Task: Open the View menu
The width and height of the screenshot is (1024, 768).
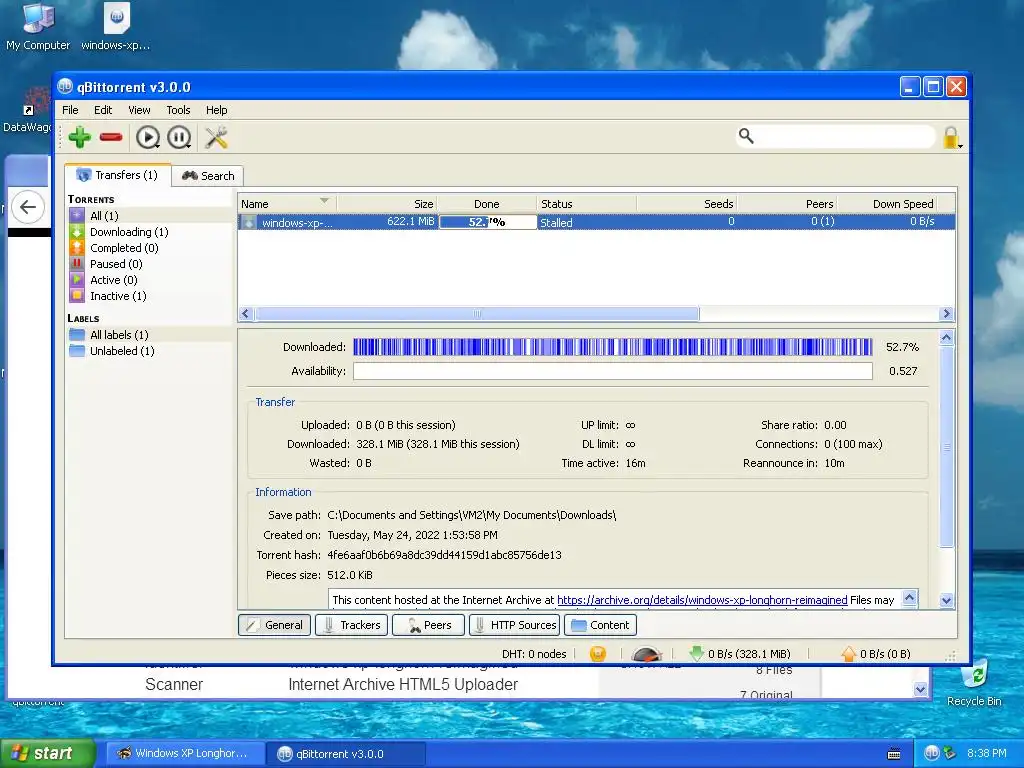Action: point(139,110)
